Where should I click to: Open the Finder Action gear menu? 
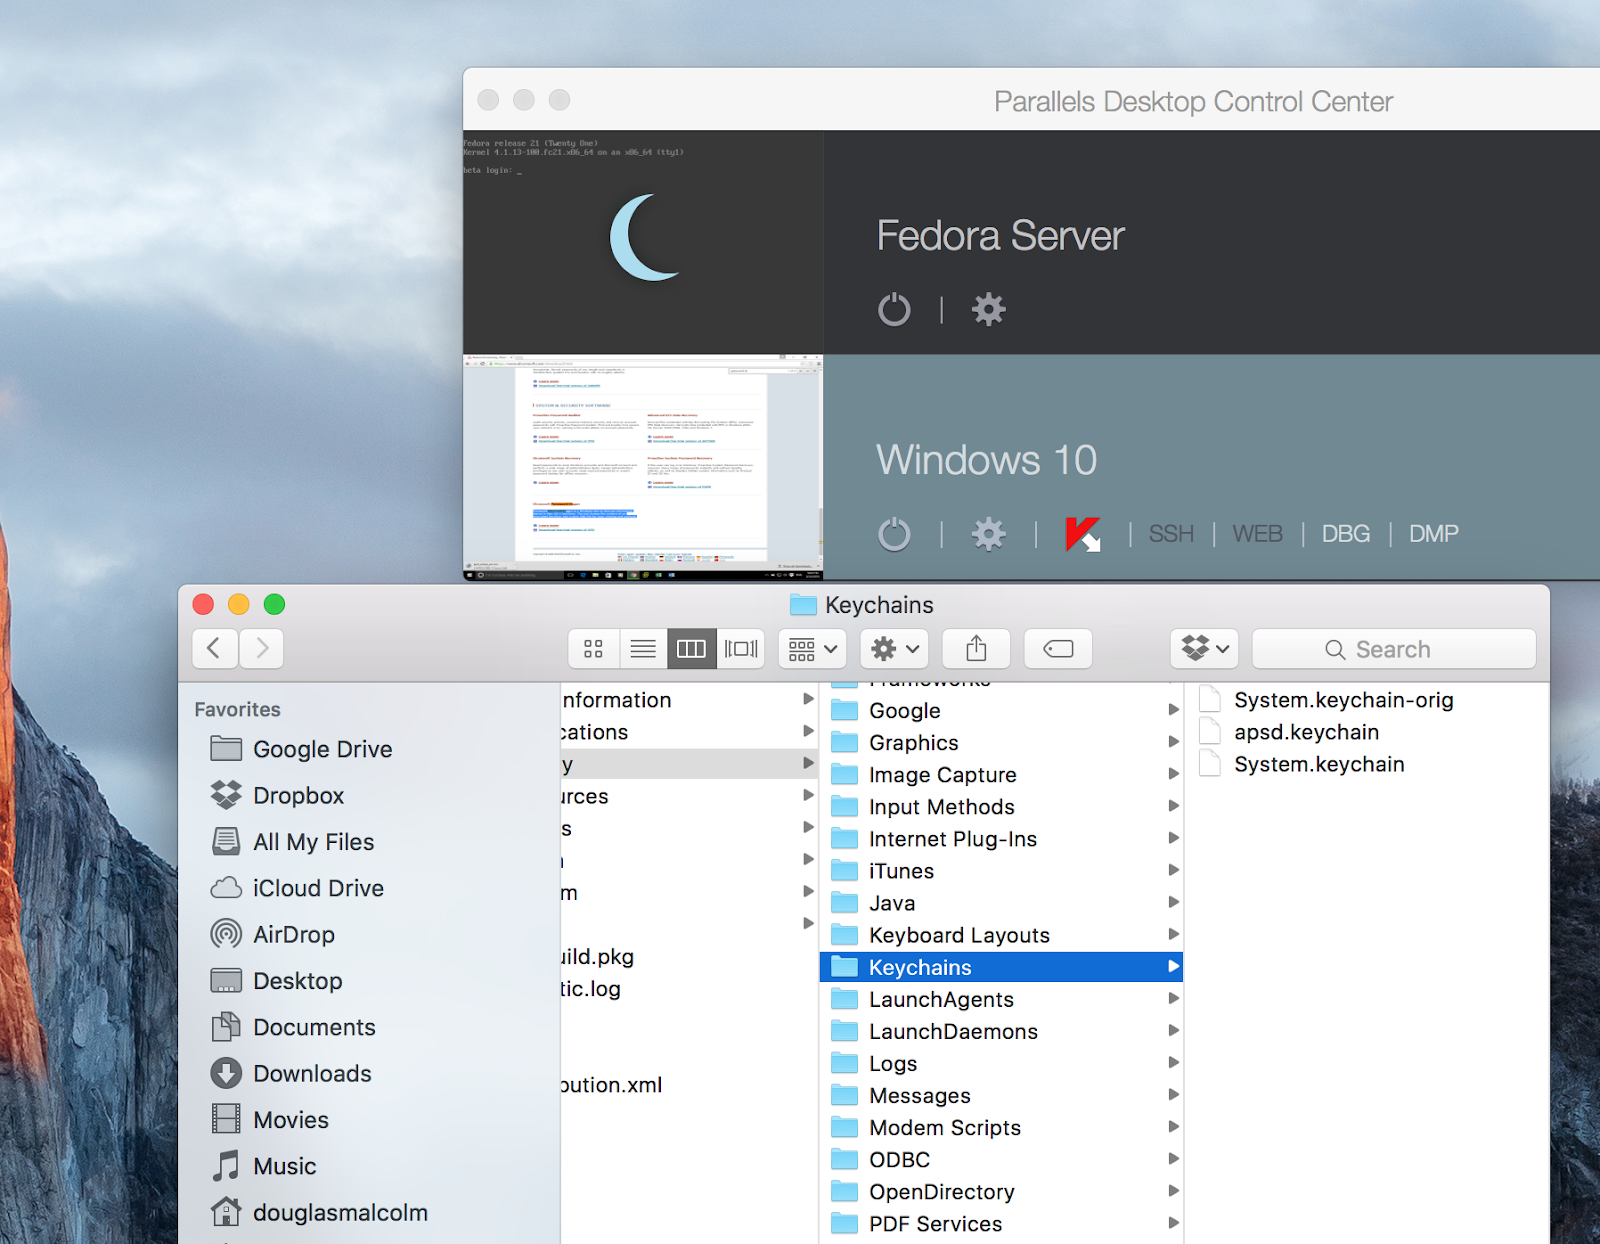click(895, 649)
